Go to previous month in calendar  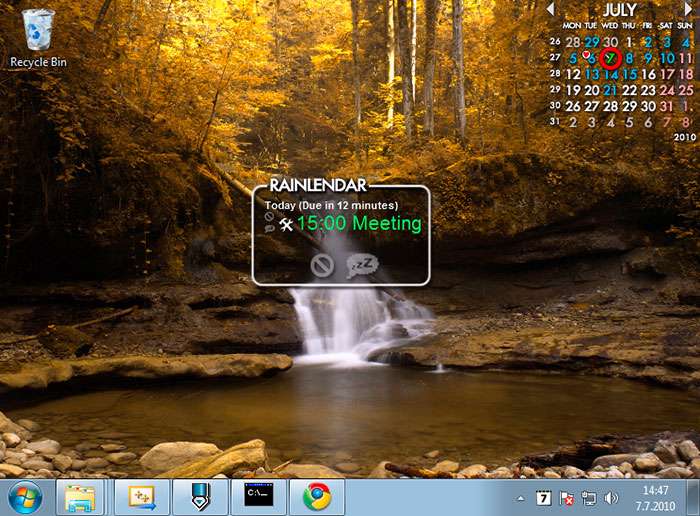[550, 9]
